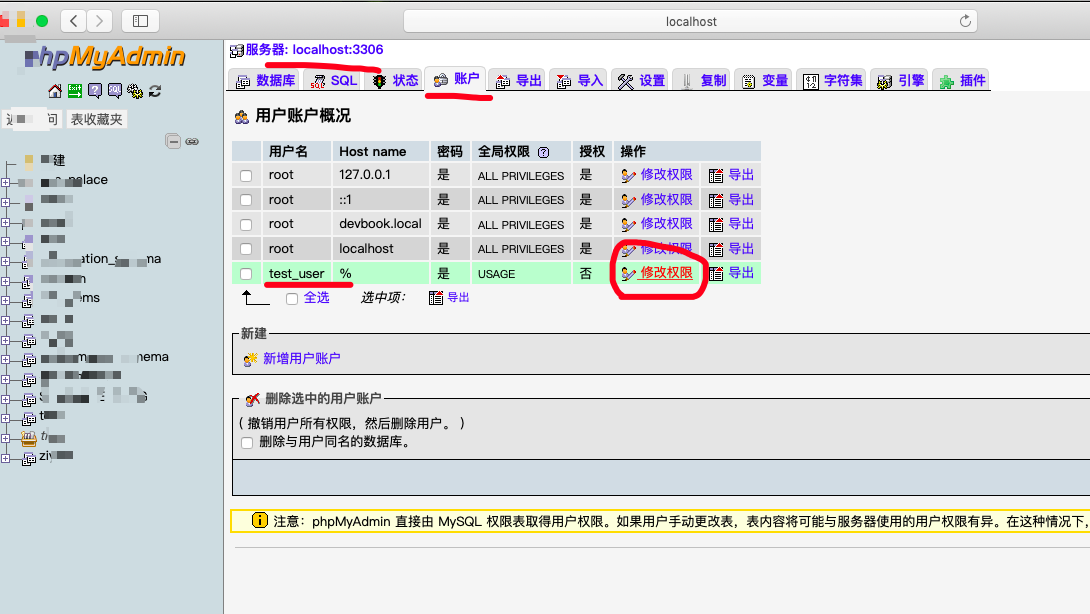The image size is (1090, 614).
Task: Click the icon beside 新增用户账户
Action: tap(250, 359)
